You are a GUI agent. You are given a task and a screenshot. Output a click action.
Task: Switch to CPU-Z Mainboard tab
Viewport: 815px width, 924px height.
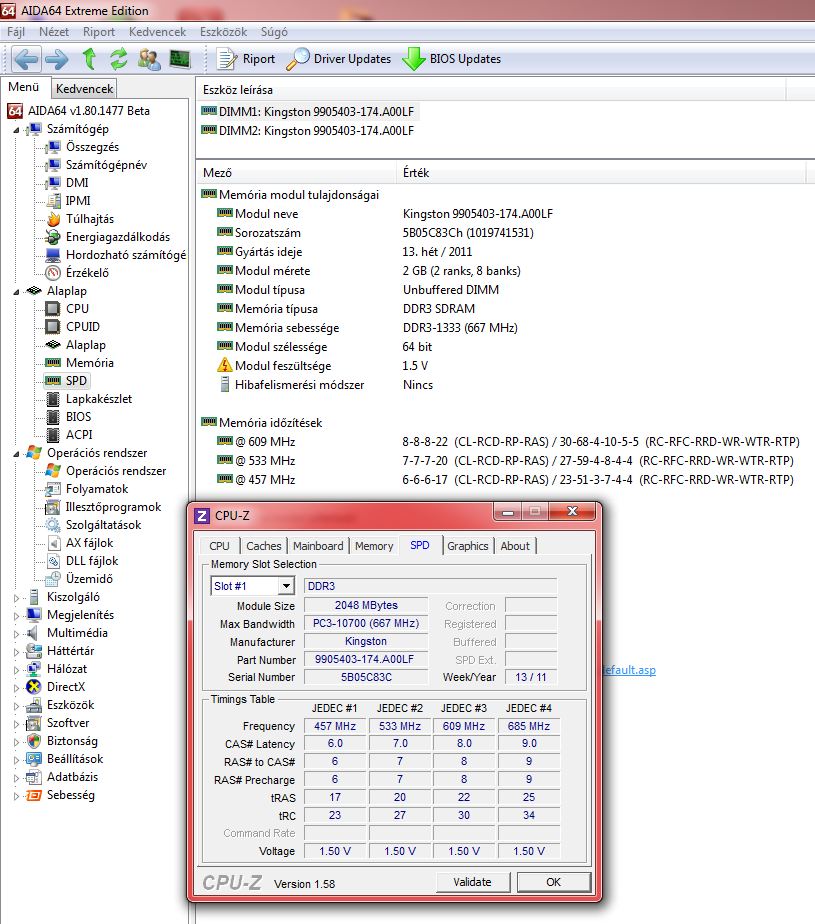[x=318, y=546]
